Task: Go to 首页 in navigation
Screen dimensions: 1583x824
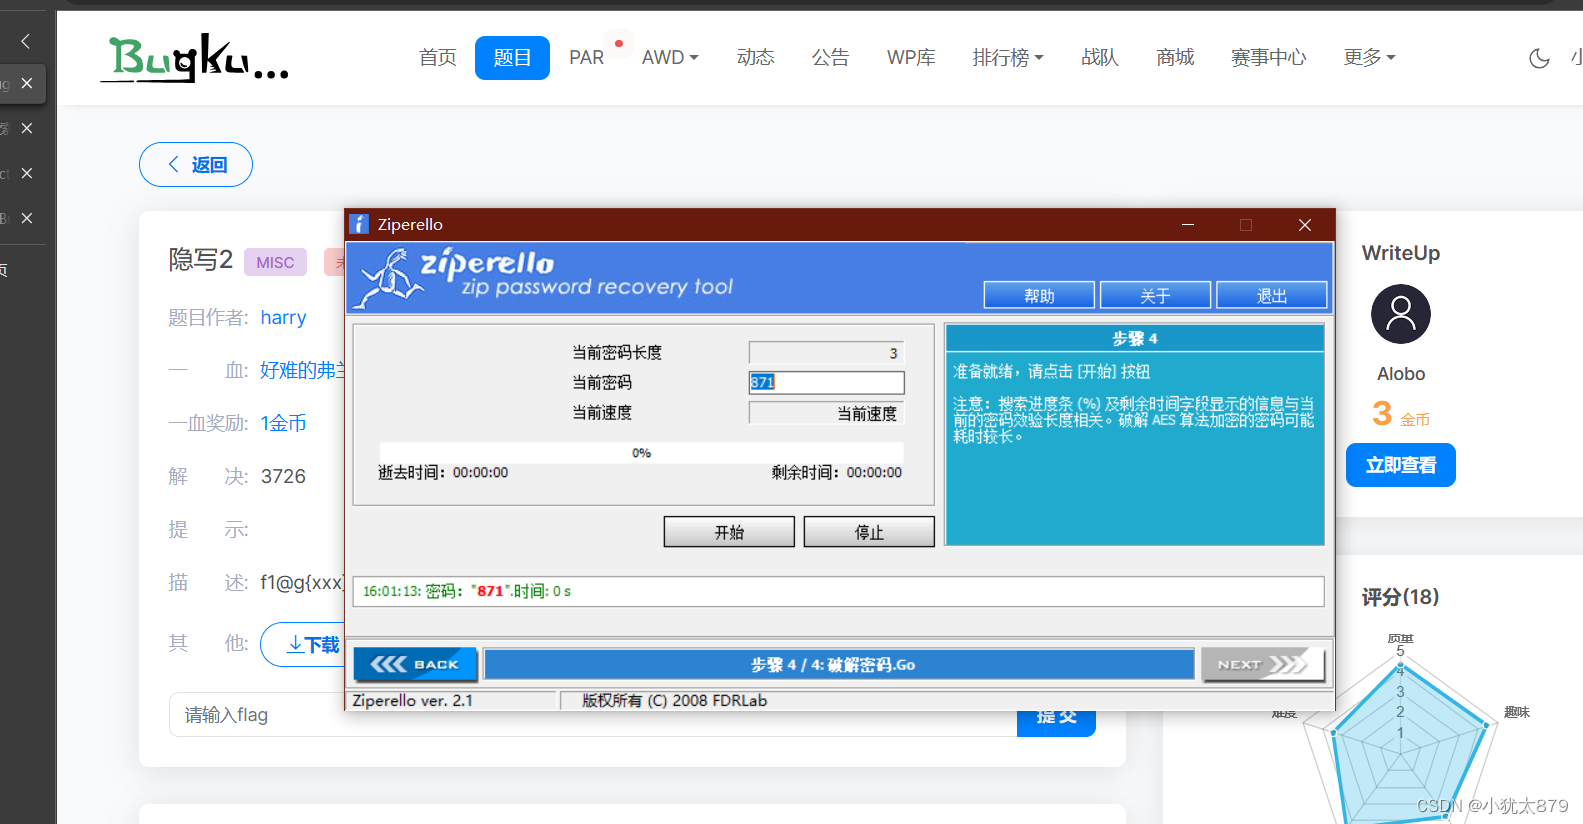Action: [x=438, y=58]
